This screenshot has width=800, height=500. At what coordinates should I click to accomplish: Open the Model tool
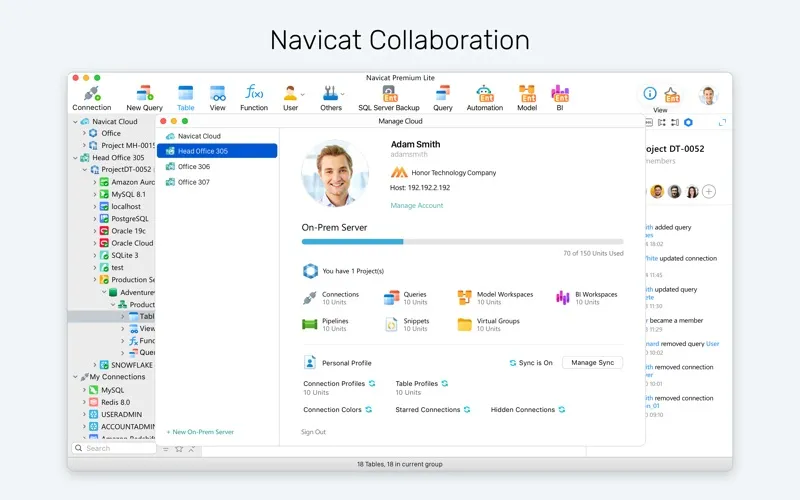pos(527,98)
